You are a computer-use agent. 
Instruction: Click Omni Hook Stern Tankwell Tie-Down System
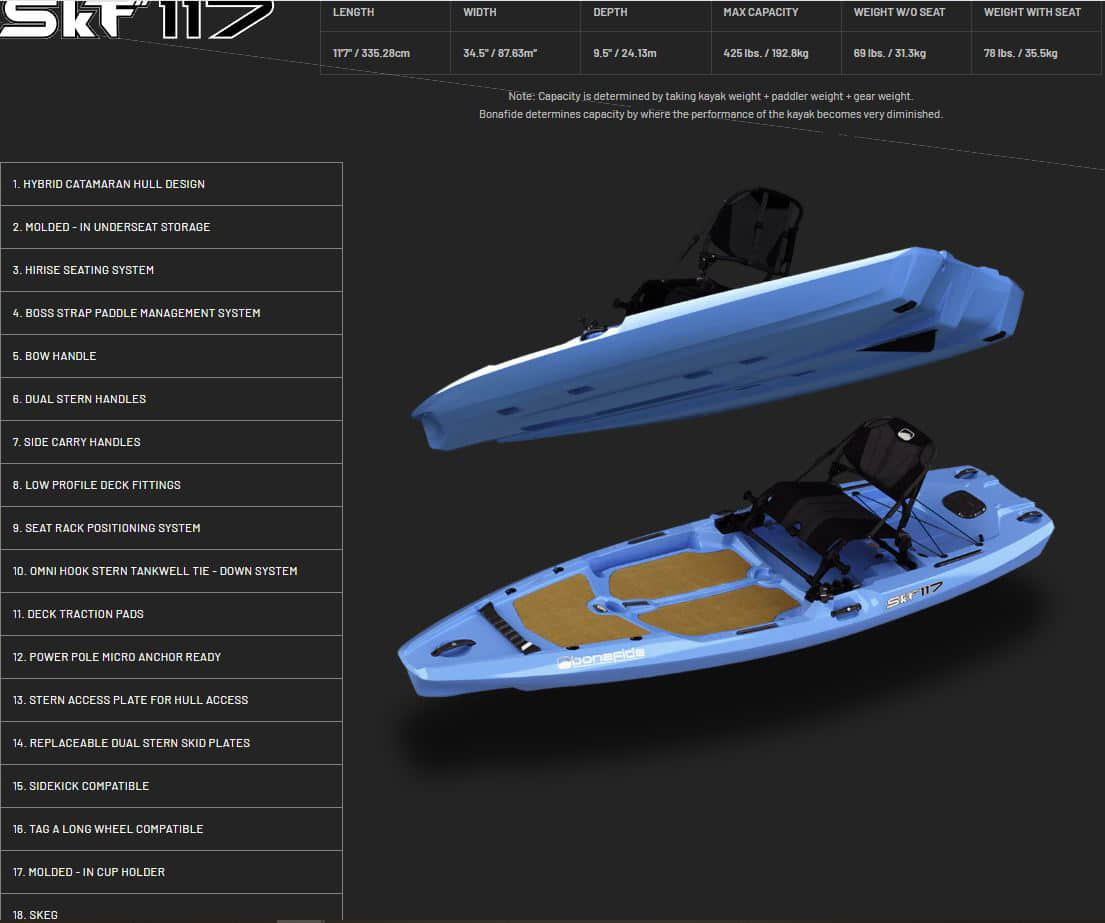click(x=171, y=571)
